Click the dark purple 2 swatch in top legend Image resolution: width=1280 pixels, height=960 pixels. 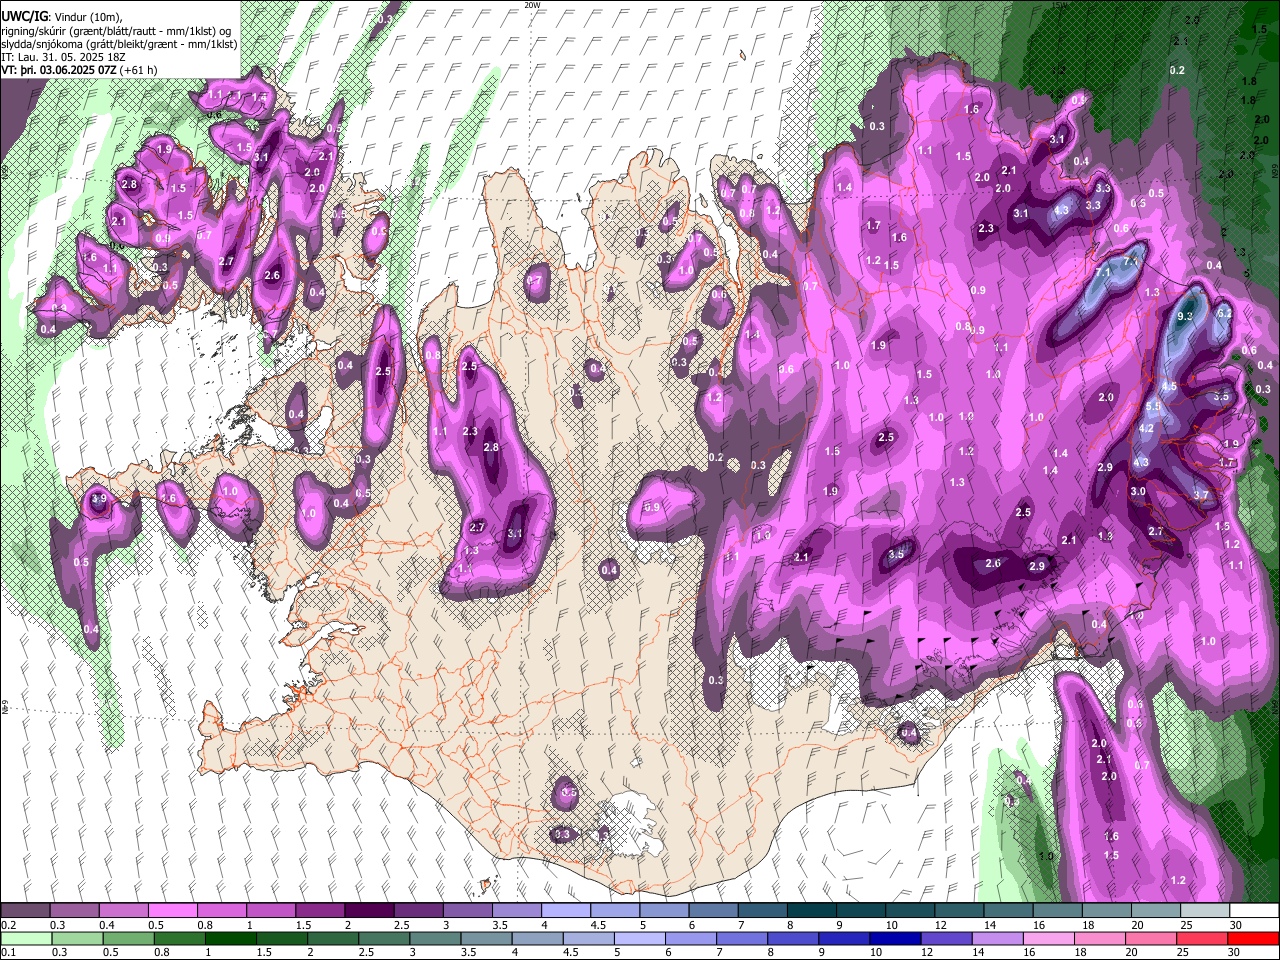point(369,910)
